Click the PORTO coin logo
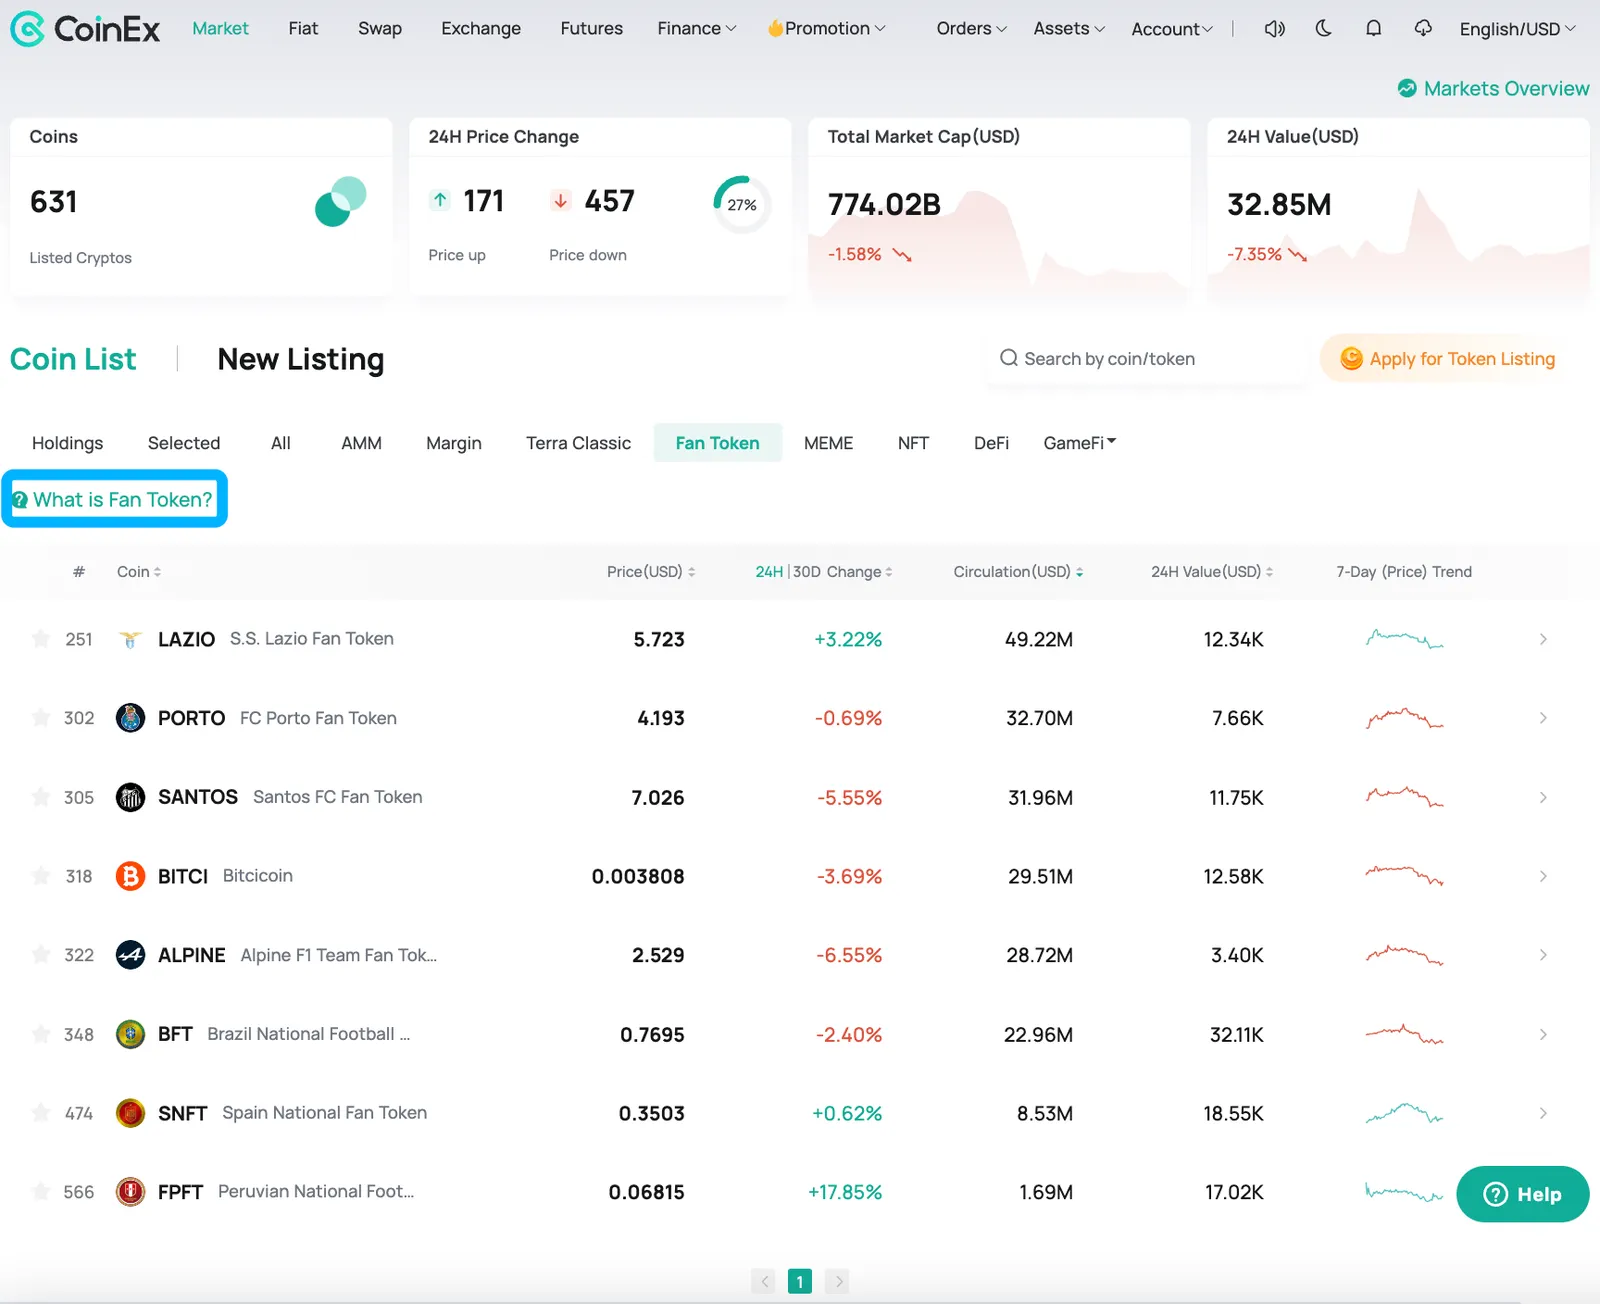 click(130, 718)
